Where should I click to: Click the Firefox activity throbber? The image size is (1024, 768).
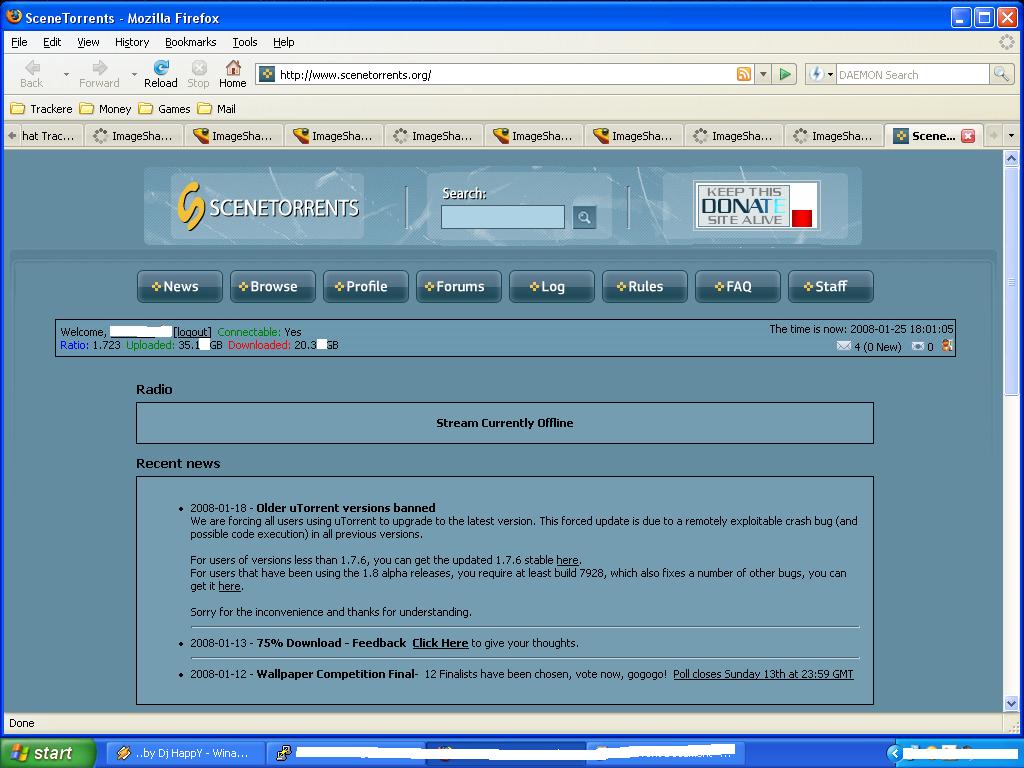[x=1007, y=42]
